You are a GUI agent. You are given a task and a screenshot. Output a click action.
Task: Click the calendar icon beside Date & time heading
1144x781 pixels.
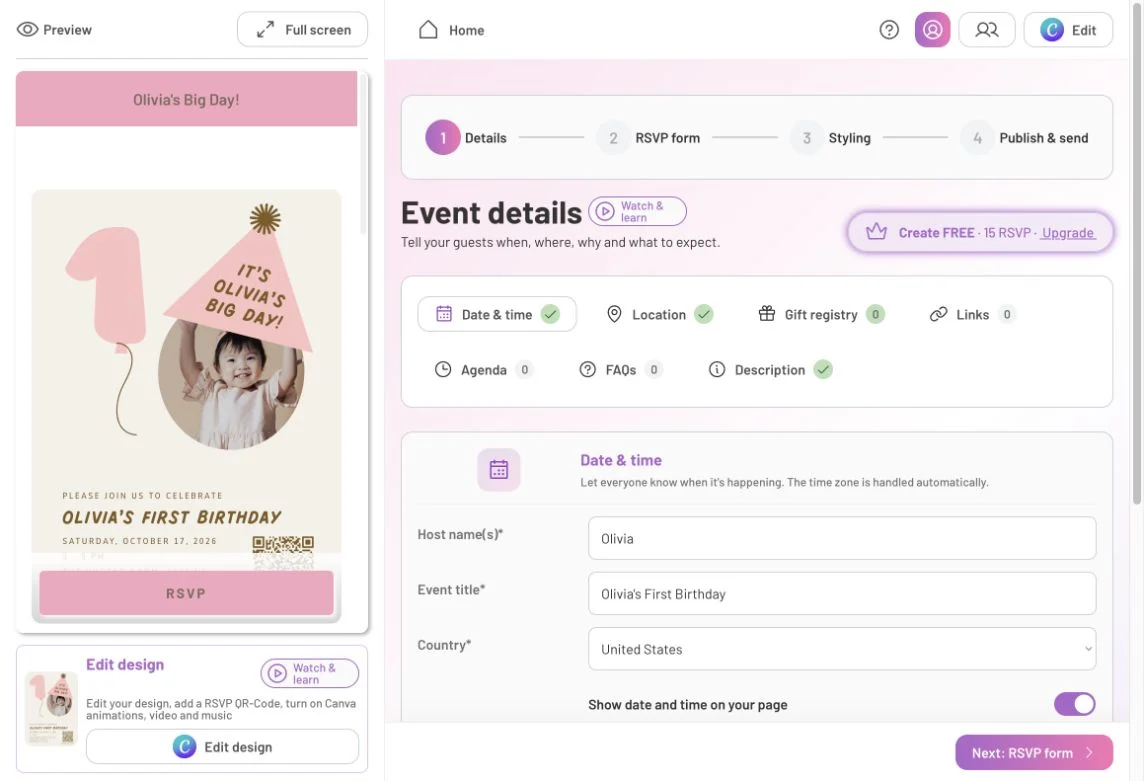click(498, 469)
